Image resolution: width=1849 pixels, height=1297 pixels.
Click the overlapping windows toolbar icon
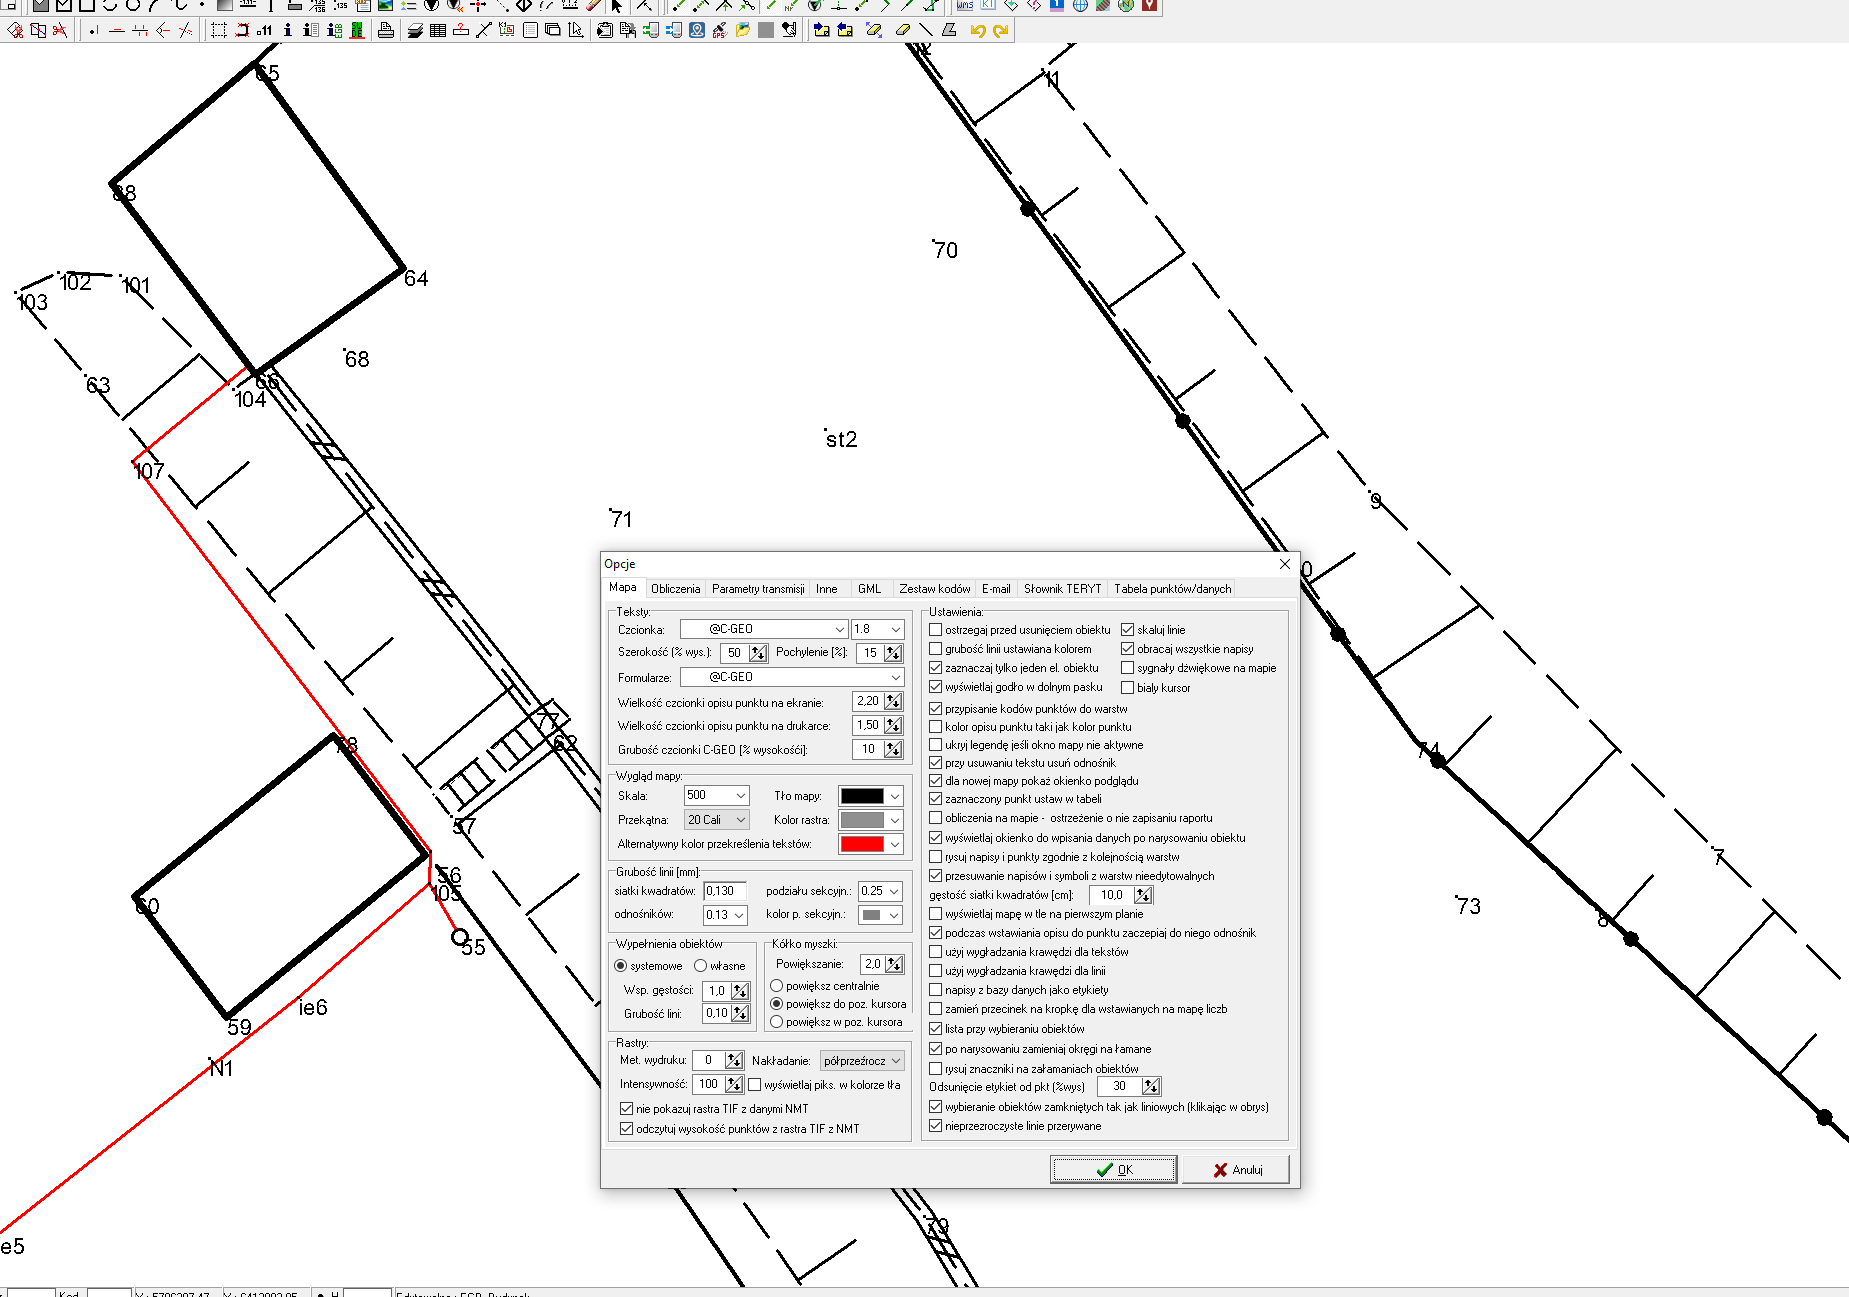tap(552, 30)
